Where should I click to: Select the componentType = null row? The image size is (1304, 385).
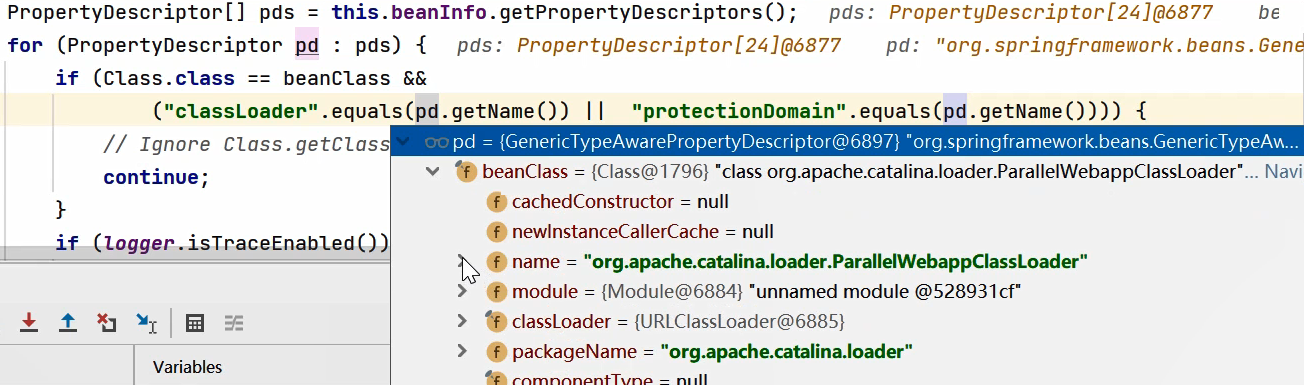click(847, 378)
